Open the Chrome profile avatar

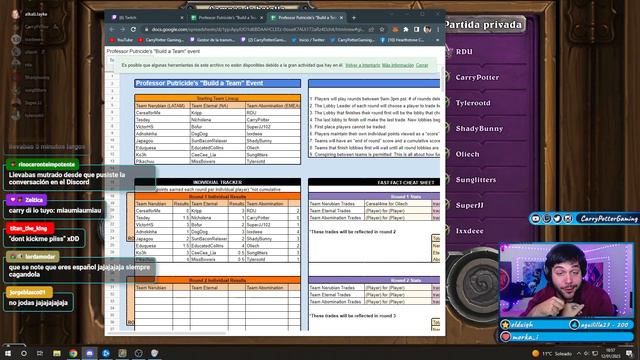click(427, 29)
